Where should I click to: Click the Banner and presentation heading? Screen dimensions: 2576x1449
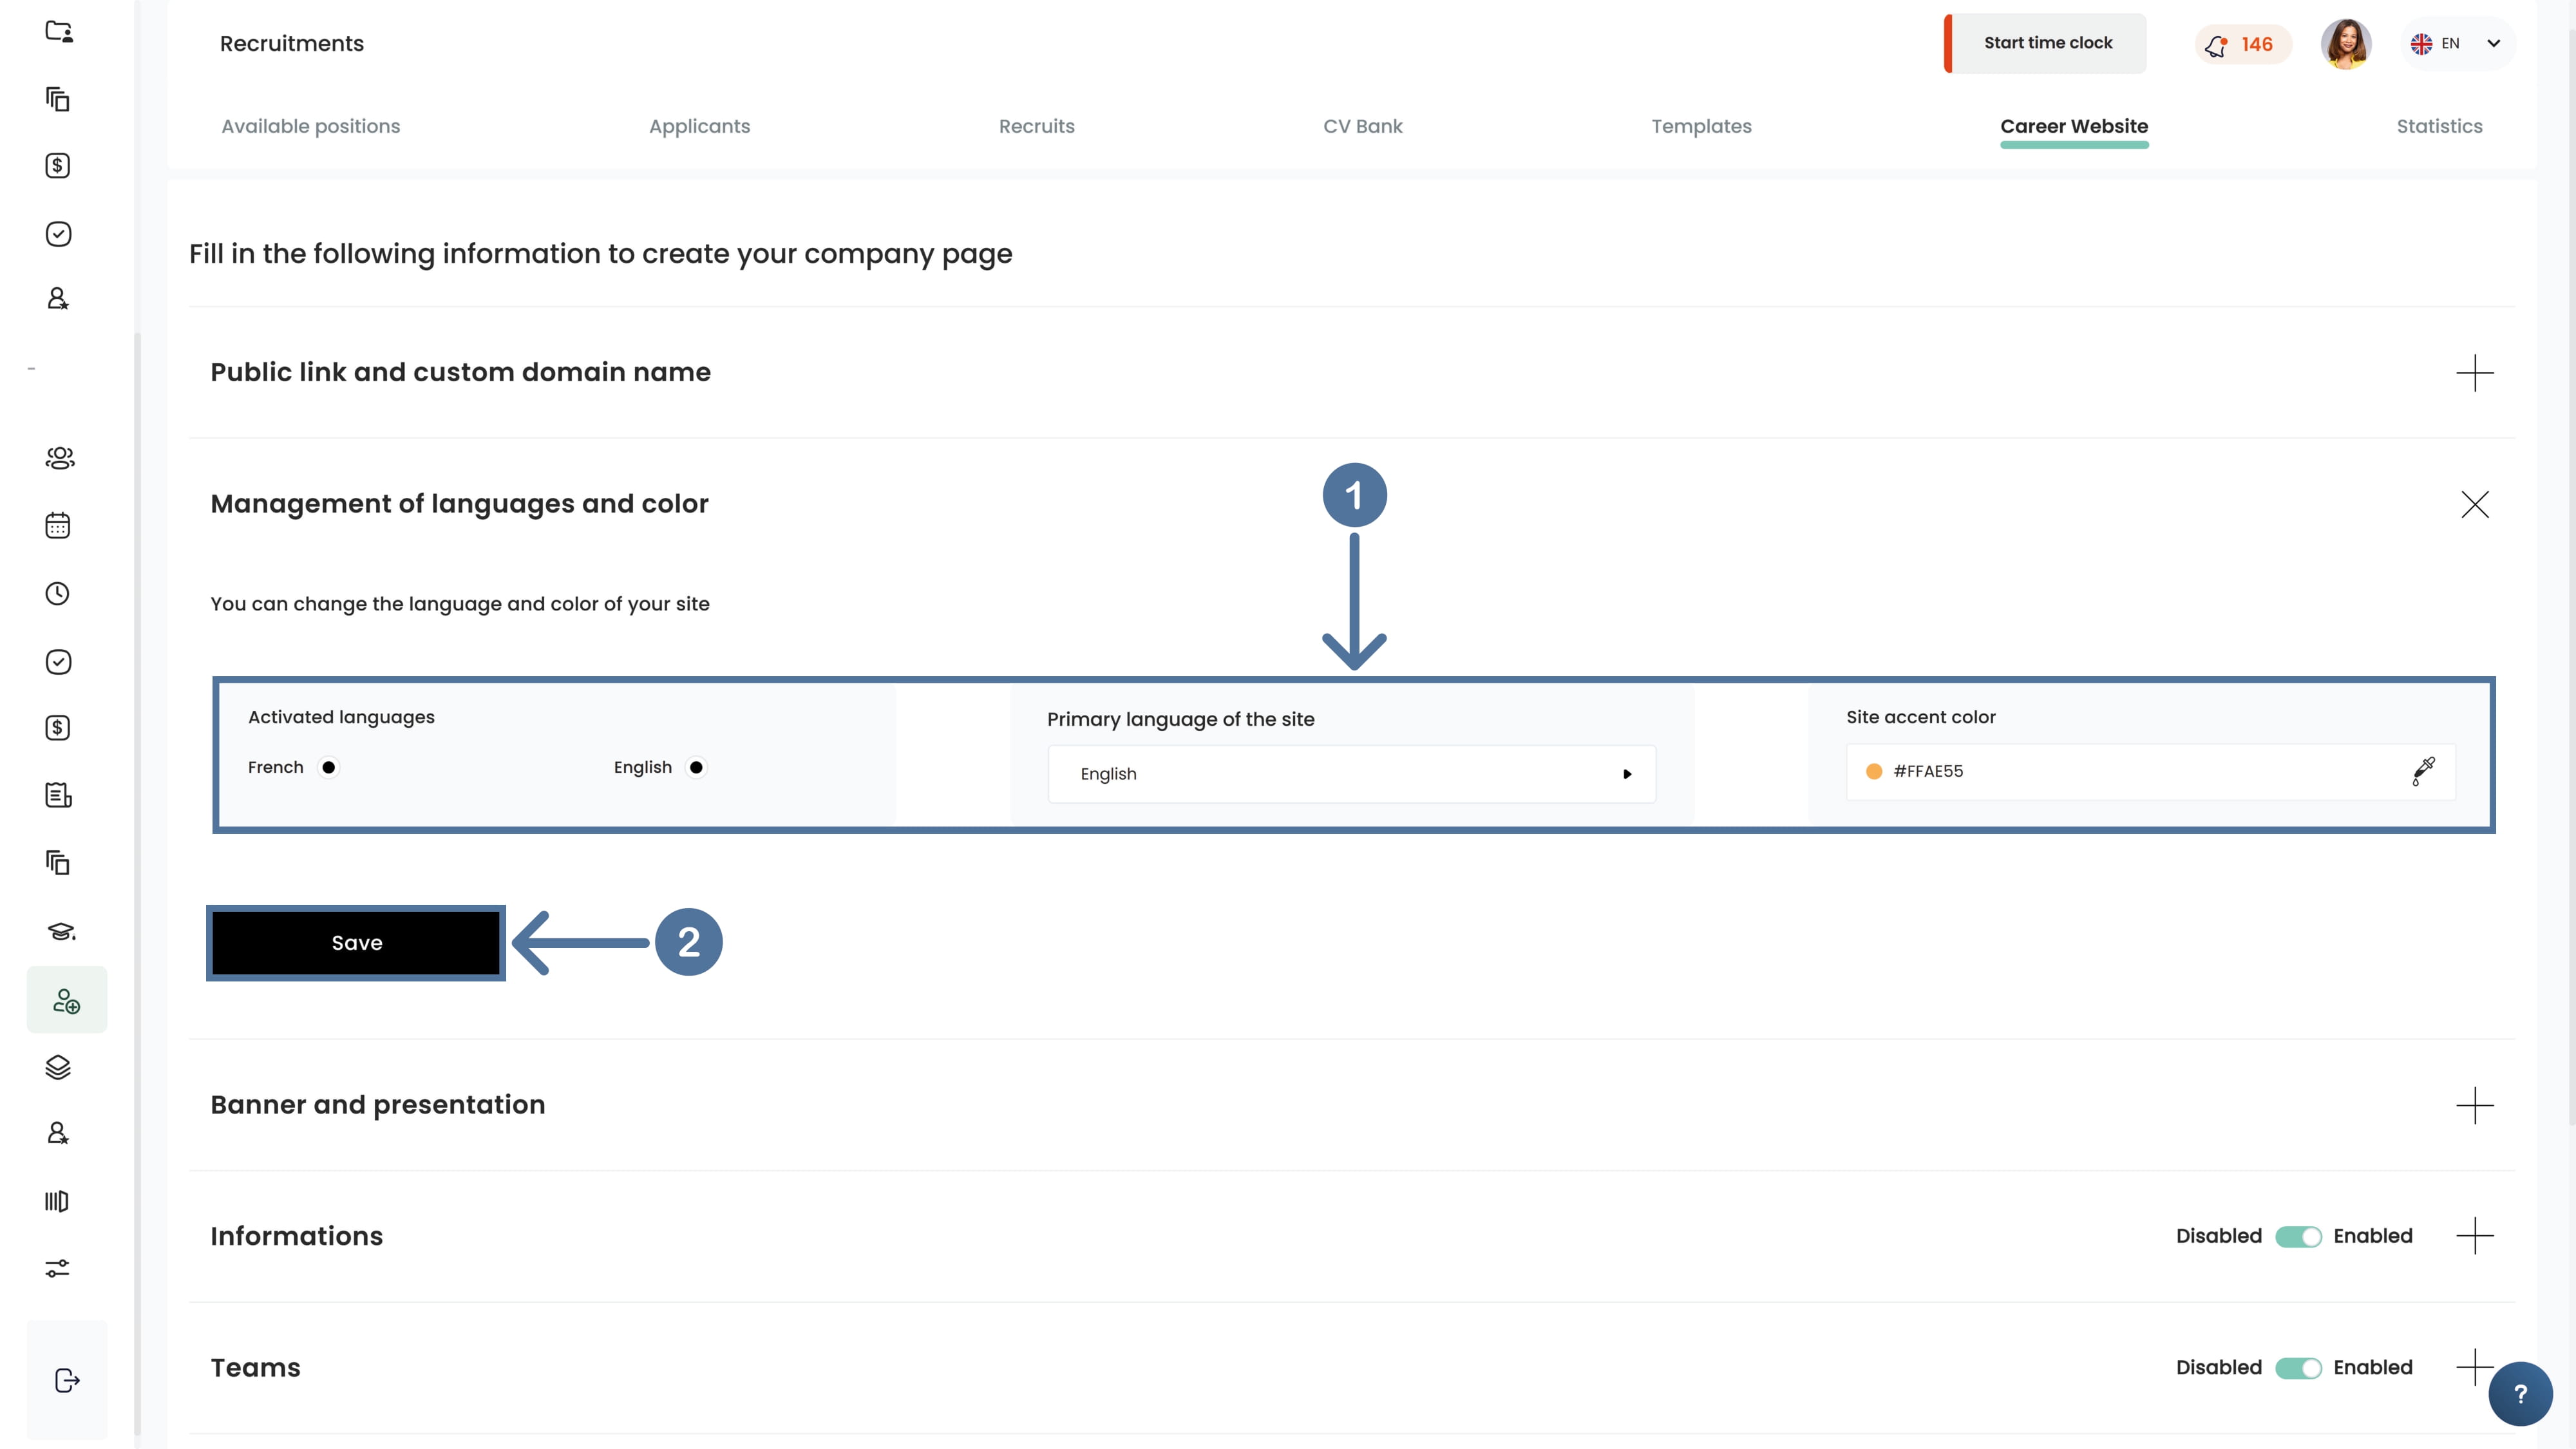(378, 1105)
